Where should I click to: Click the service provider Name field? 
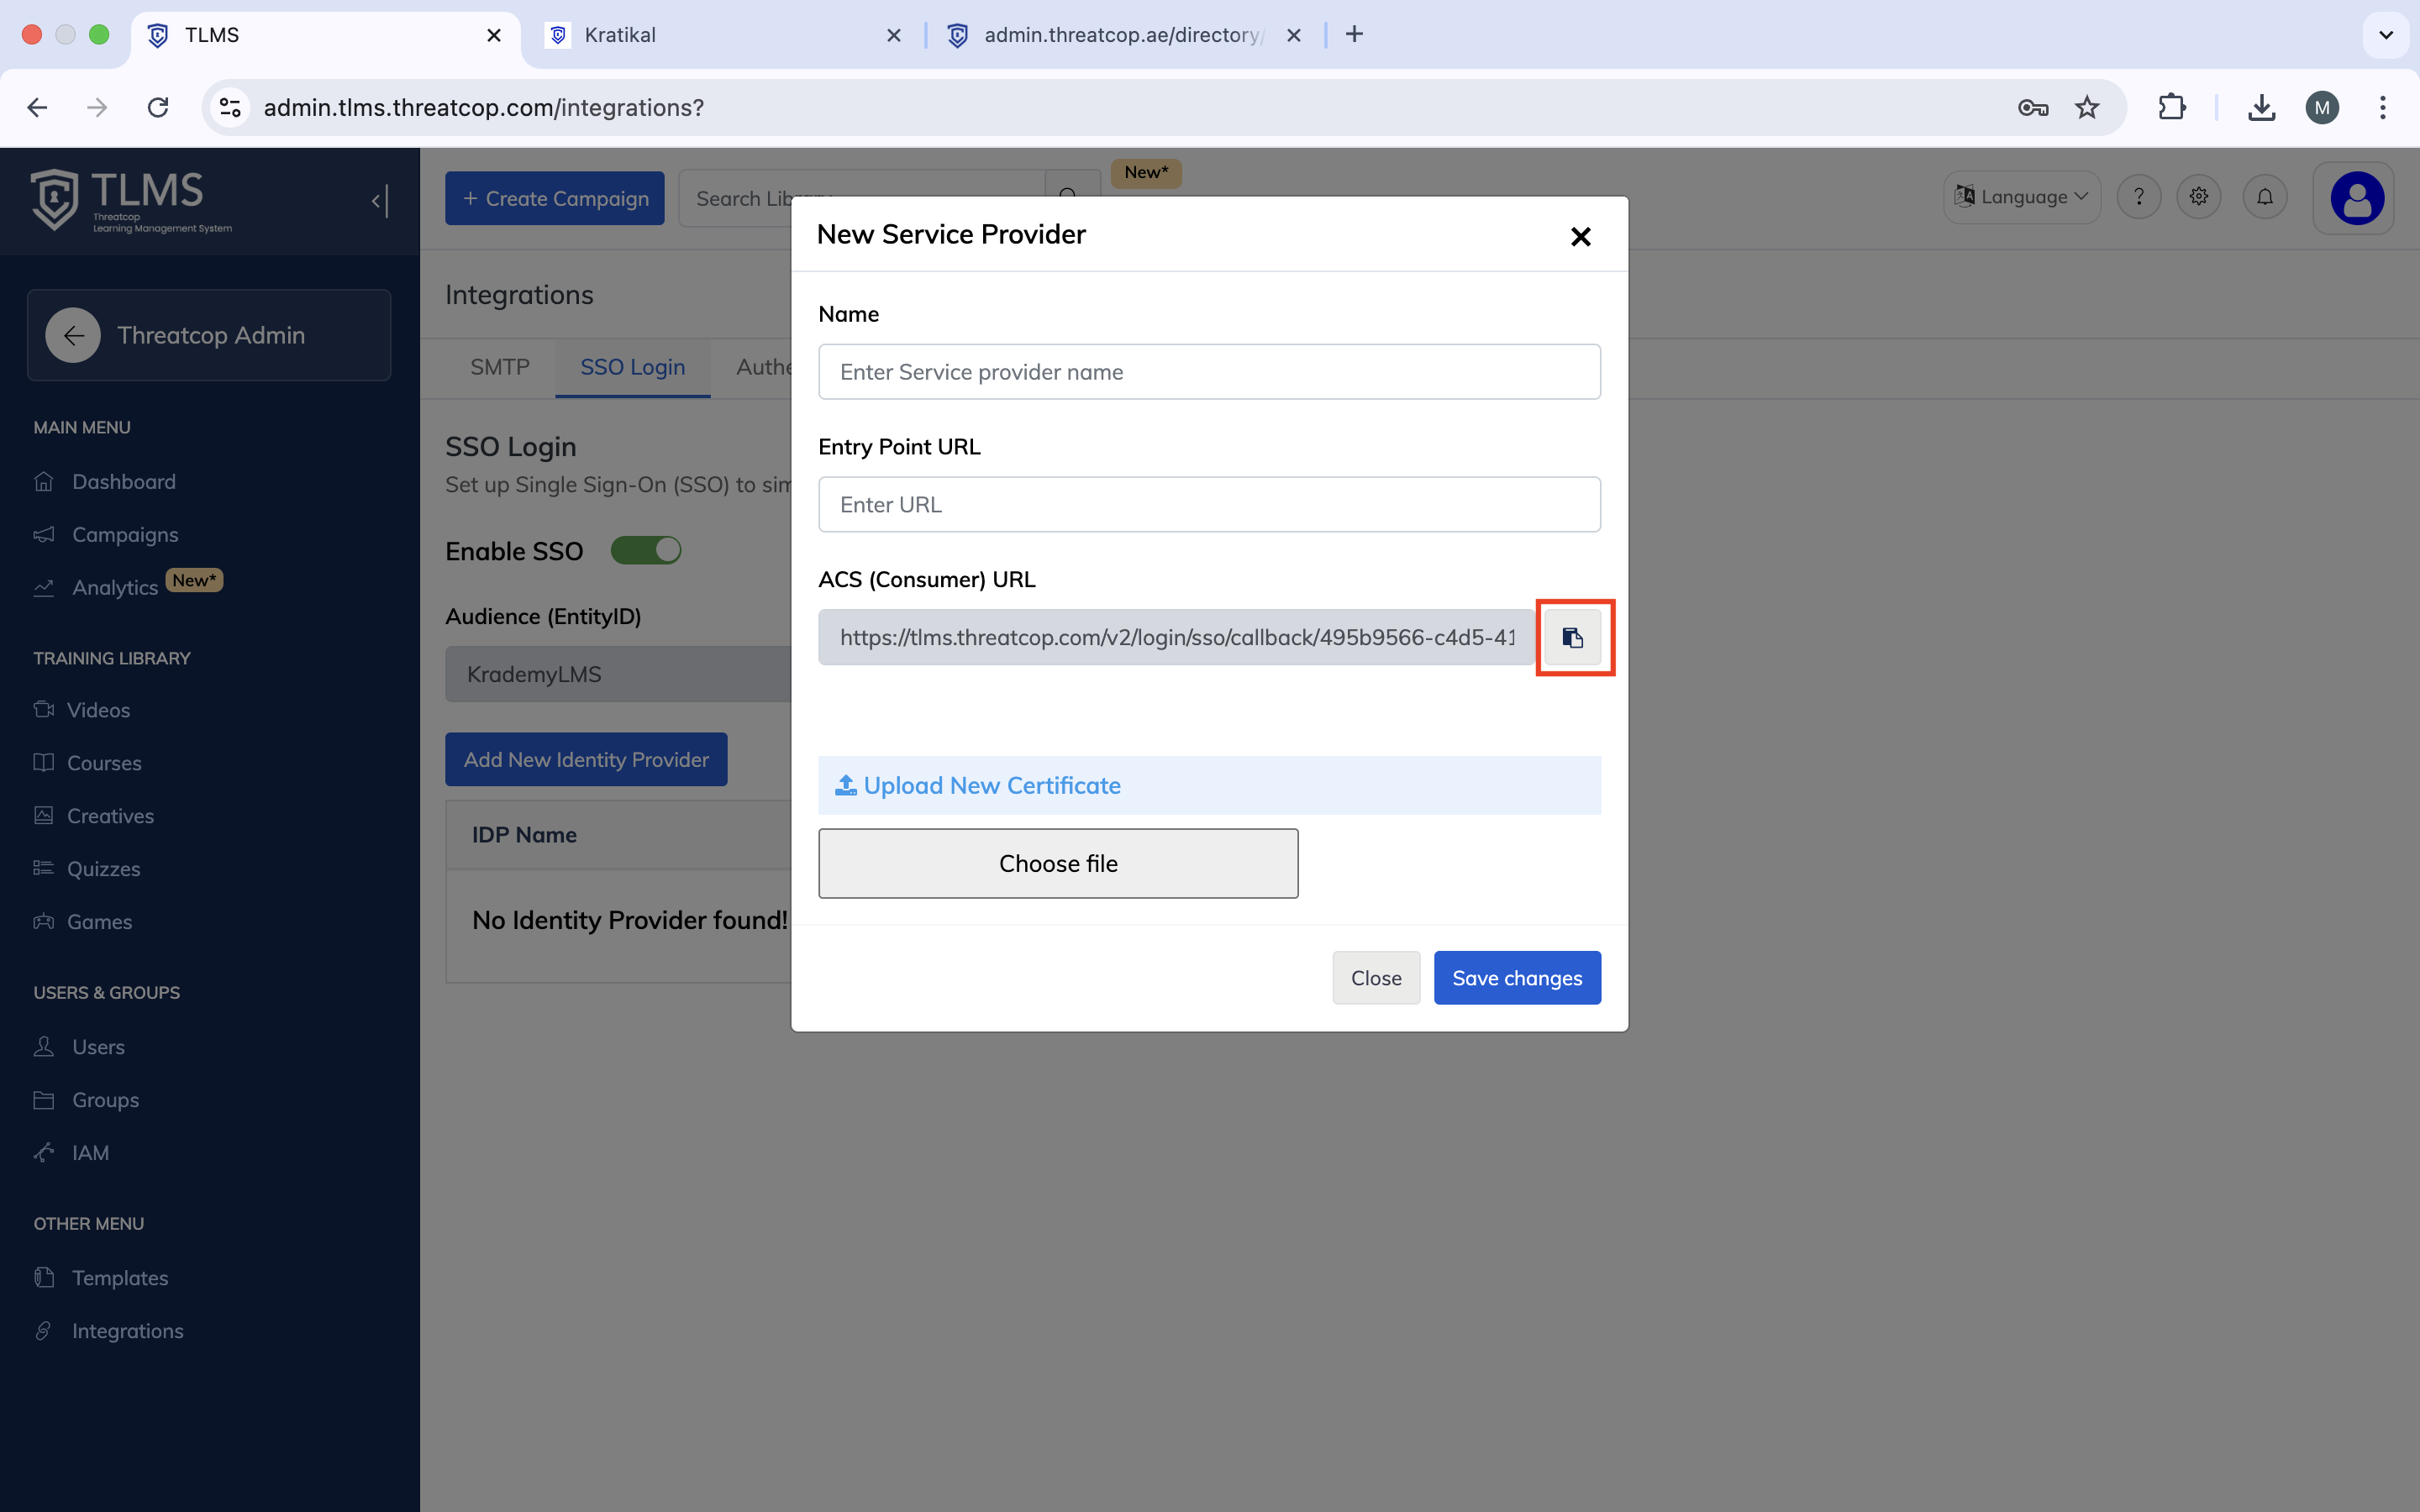pyautogui.click(x=1209, y=372)
